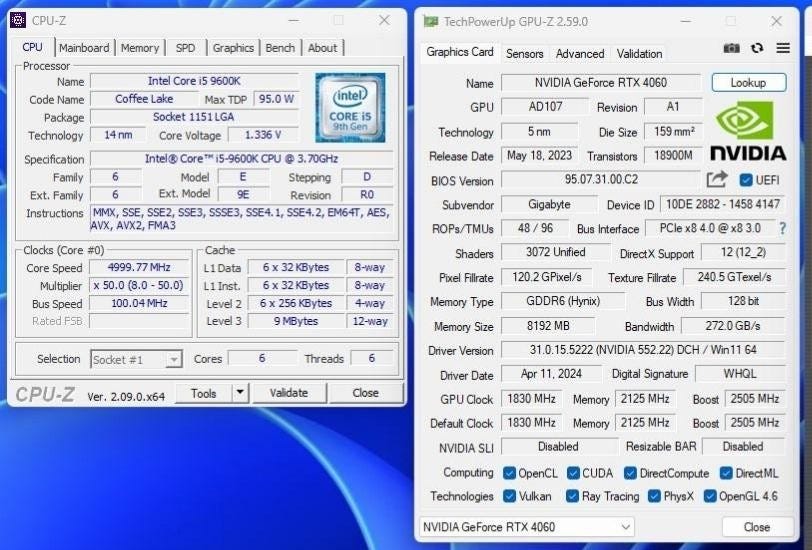
Task: Toggle the Vulkan checkbox
Action: 510,496
